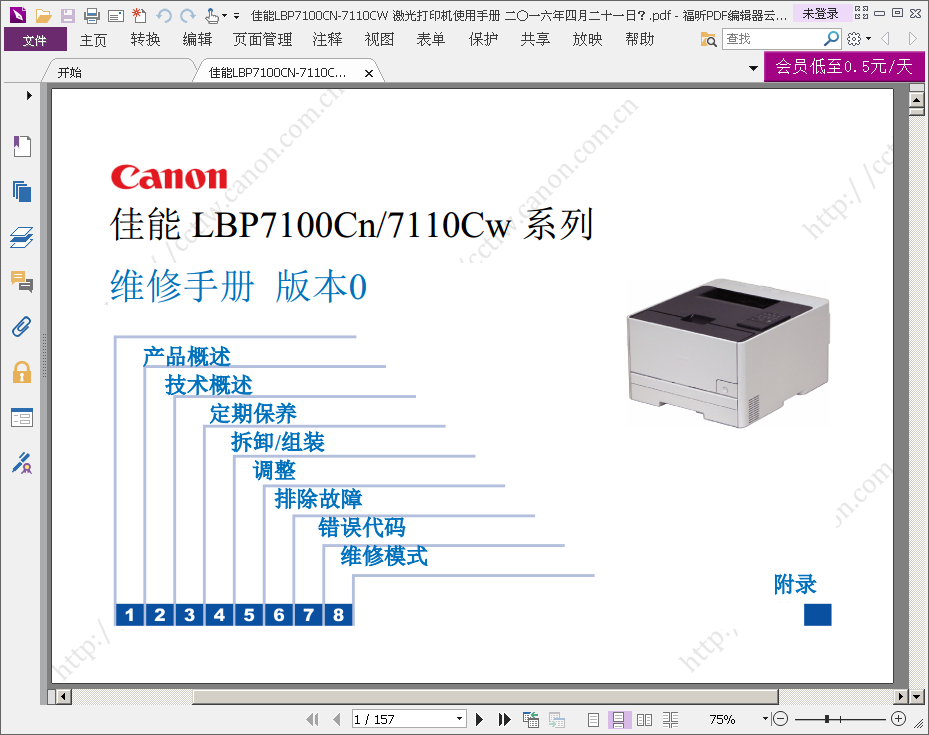929x735 pixels.
Task: Jump to the first page
Action: pyautogui.click(x=313, y=719)
